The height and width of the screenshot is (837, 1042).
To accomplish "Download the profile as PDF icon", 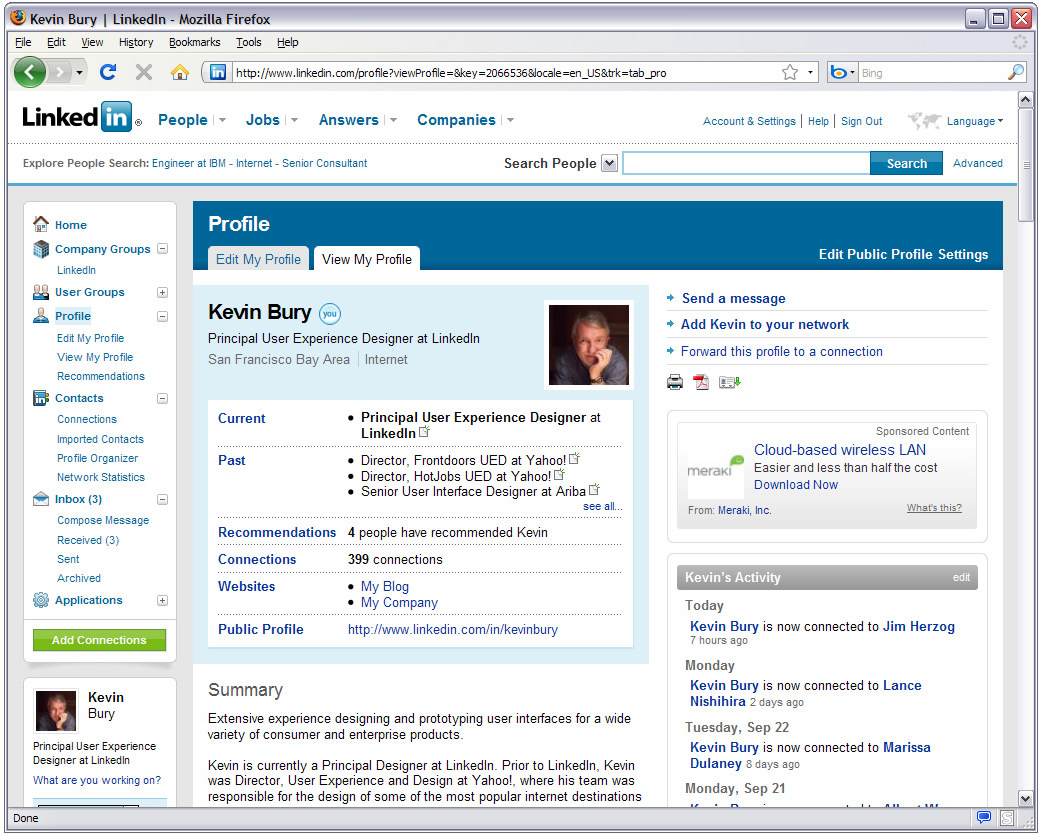I will click(701, 382).
